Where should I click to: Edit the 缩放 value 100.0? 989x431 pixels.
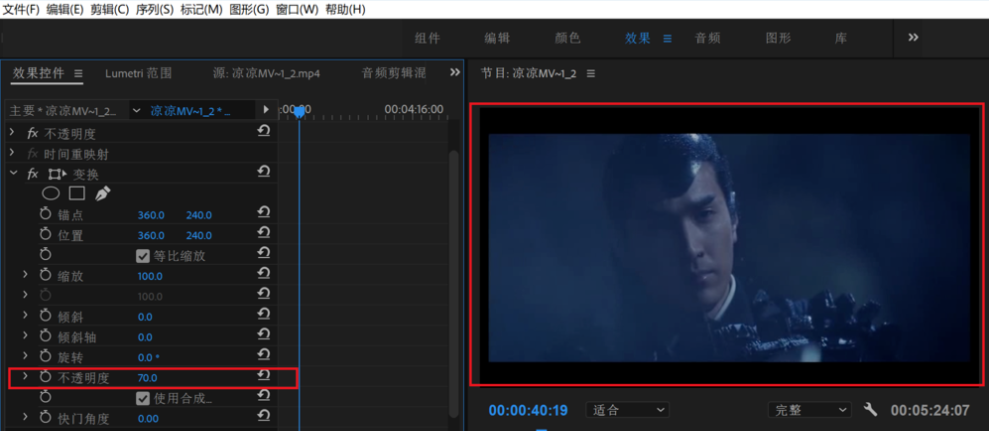150,276
